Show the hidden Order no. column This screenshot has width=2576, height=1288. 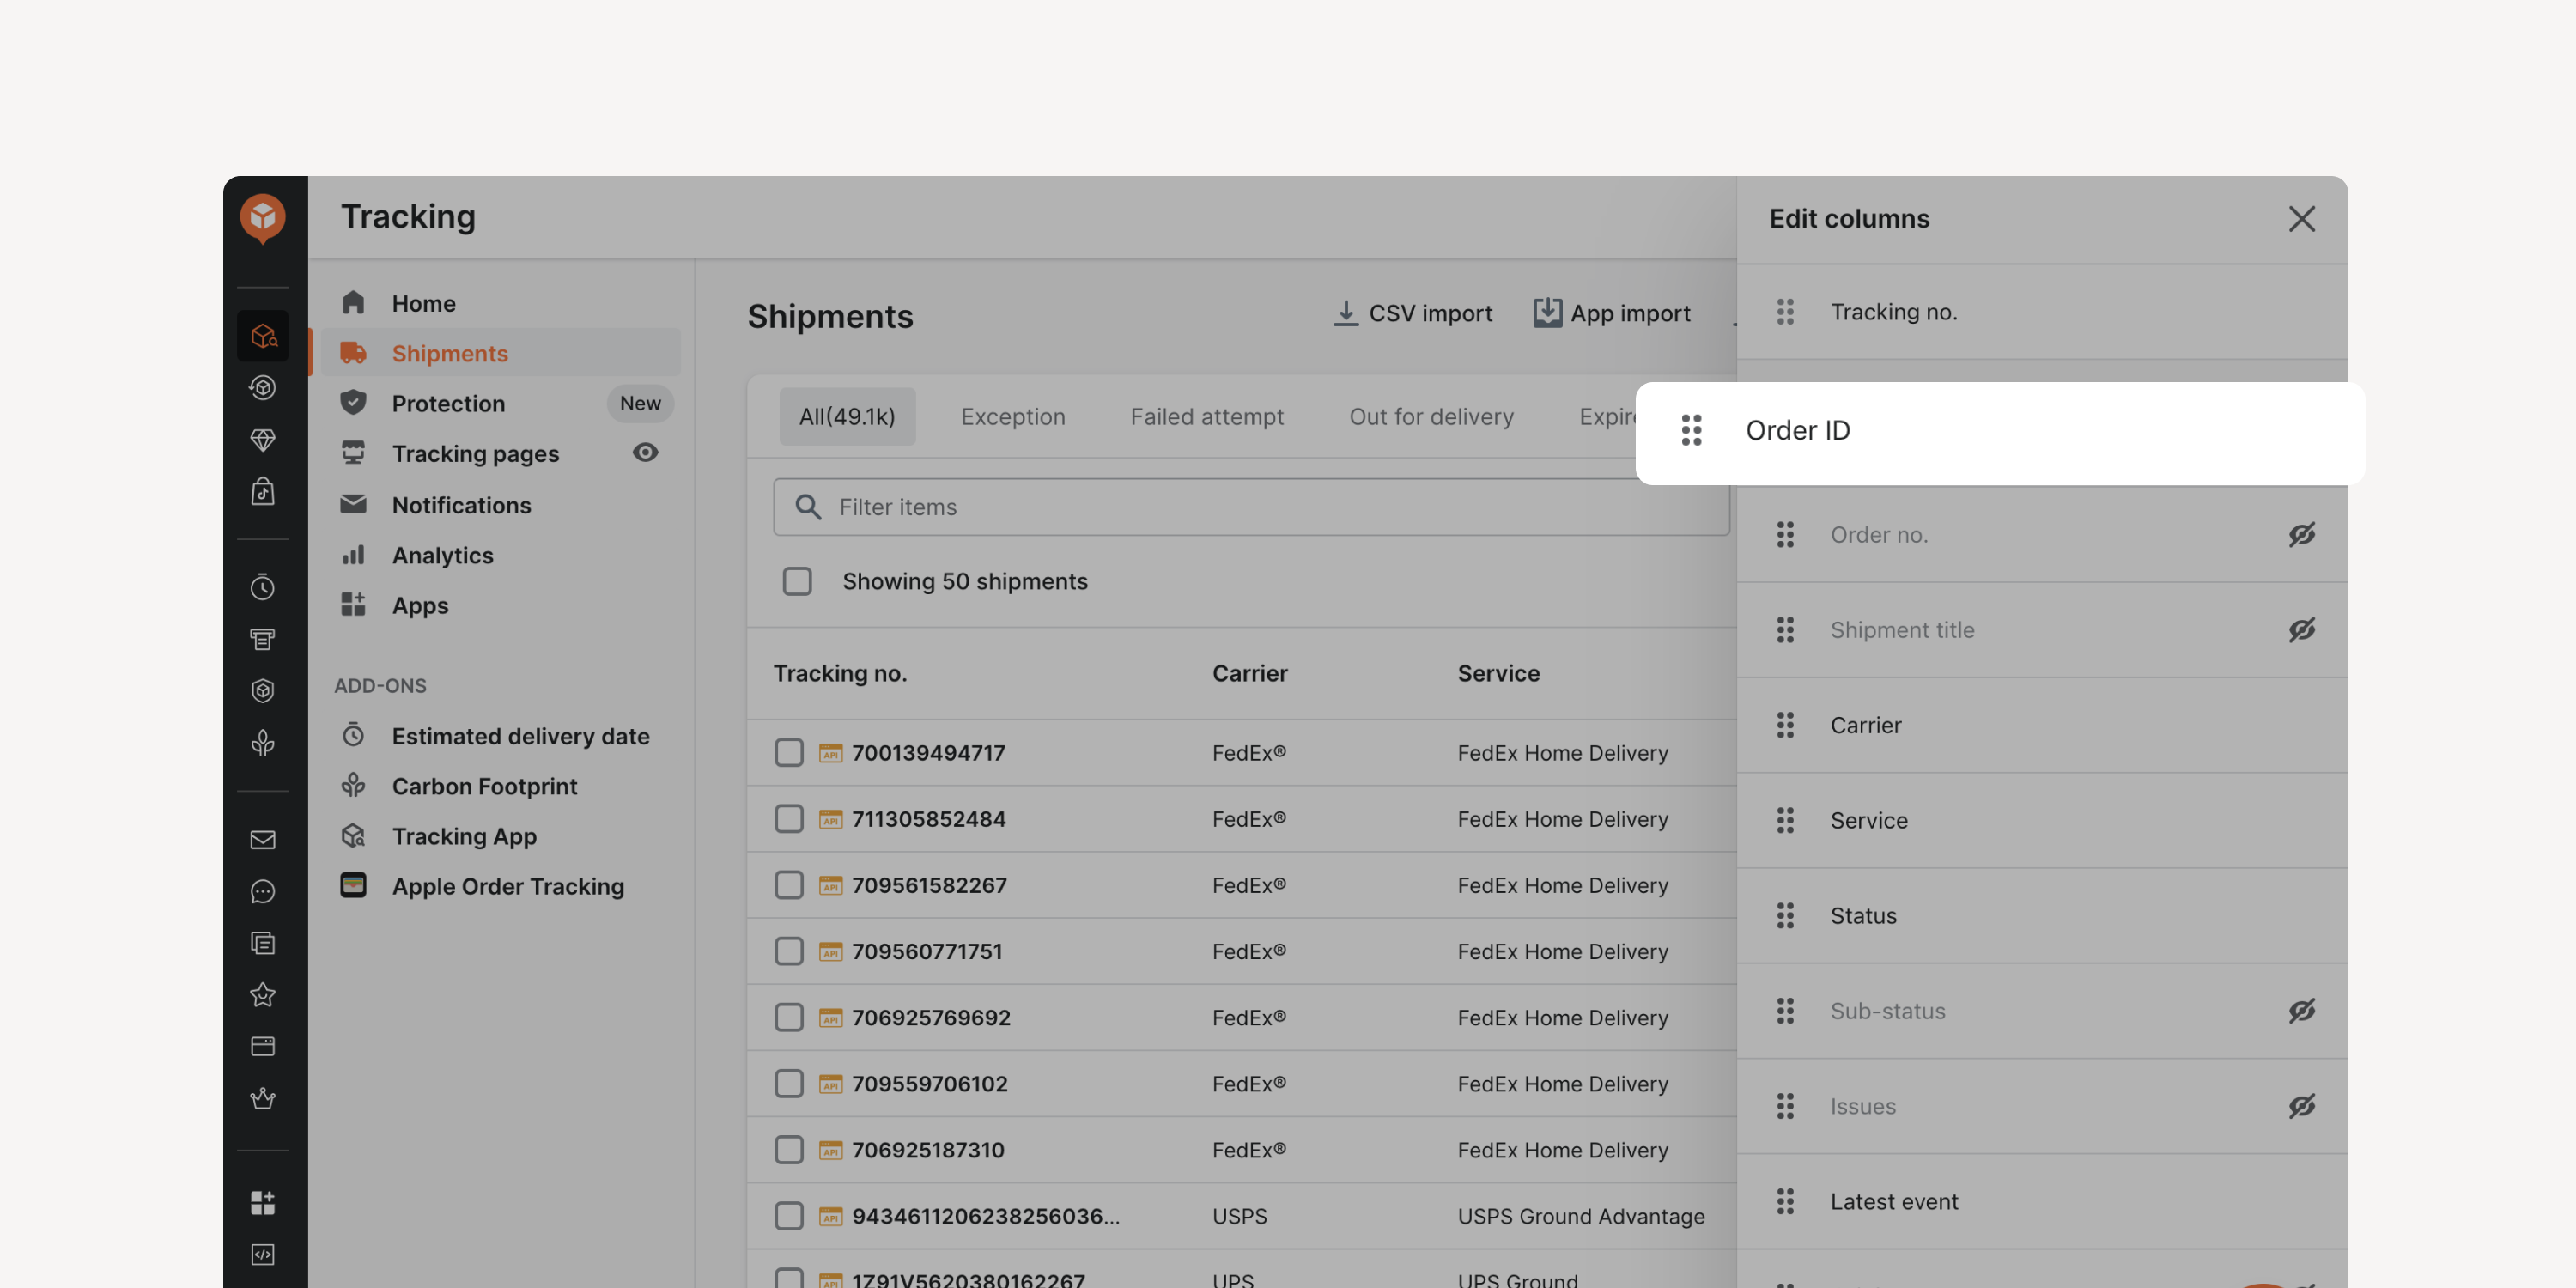tap(2301, 535)
